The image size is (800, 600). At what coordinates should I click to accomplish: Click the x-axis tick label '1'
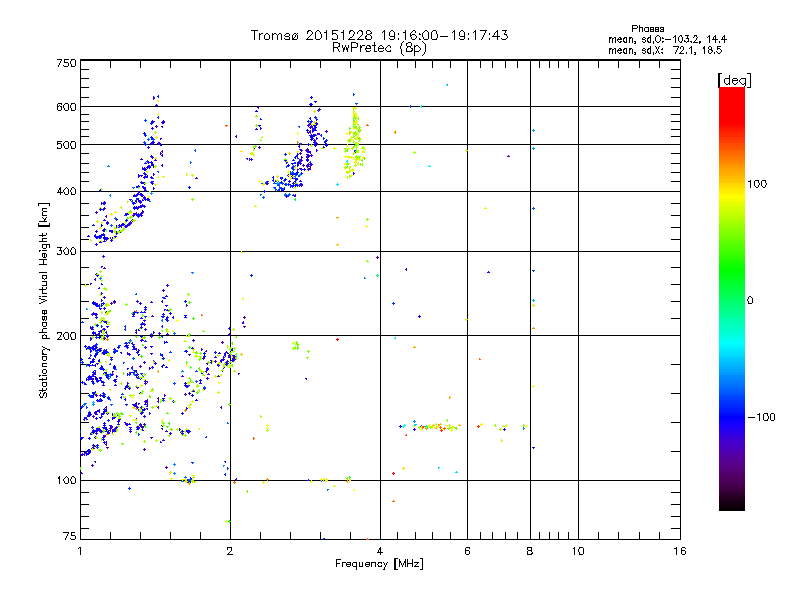80,551
